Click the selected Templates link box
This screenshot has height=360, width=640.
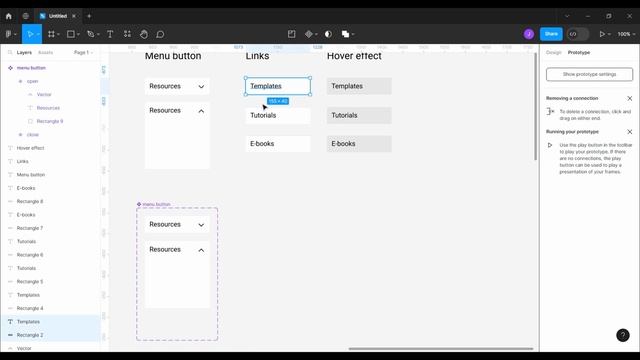pyautogui.click(x=278, y=86)
